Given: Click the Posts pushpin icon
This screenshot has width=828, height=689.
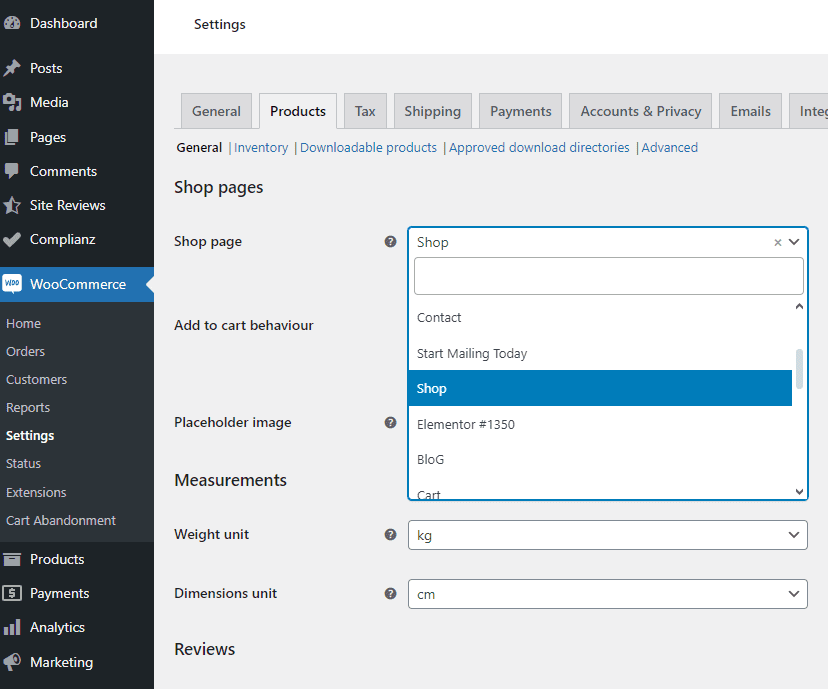Looking at the screenshot, I should pyautogui.click(x=12, y=68).
